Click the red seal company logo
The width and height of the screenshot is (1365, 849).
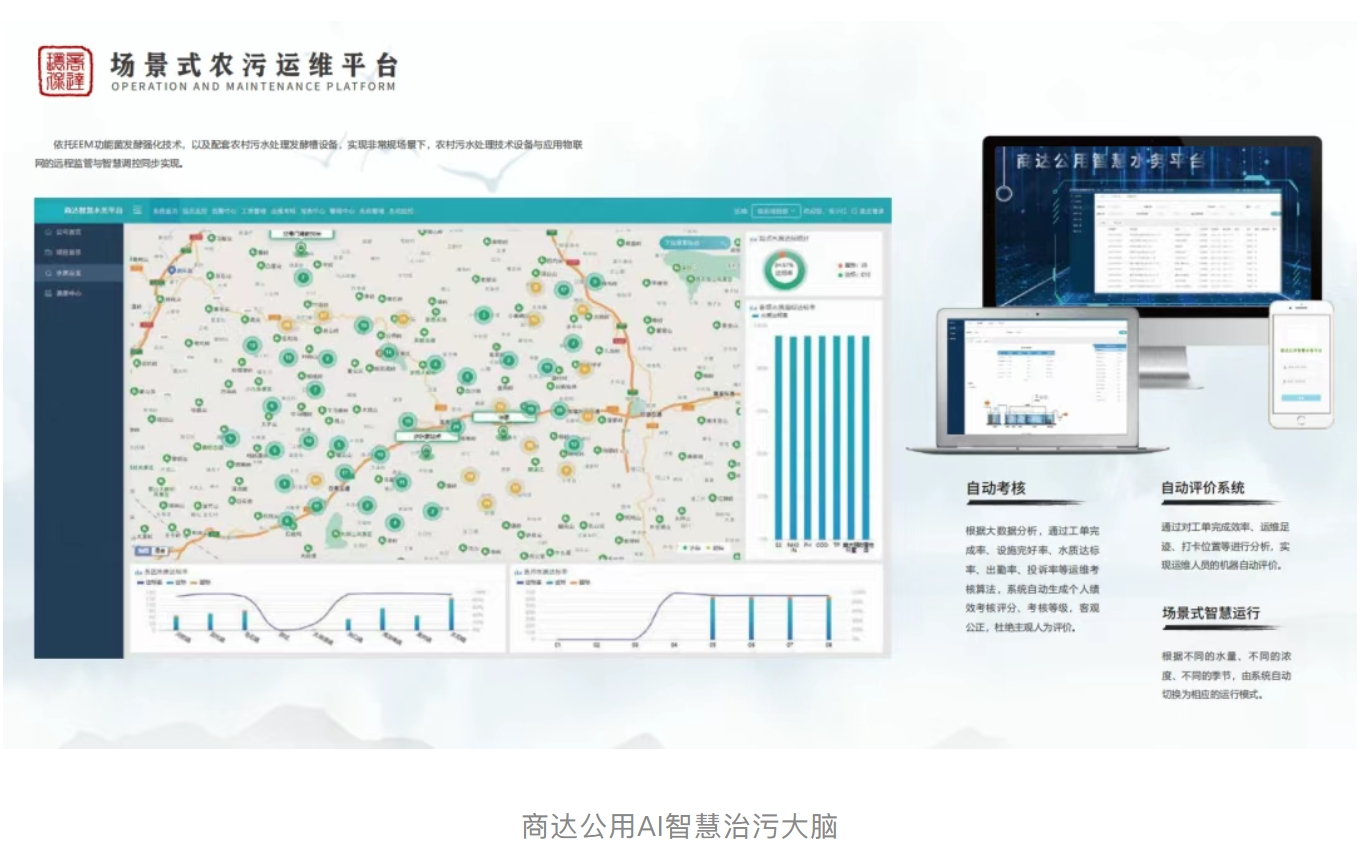pos(65,71)
